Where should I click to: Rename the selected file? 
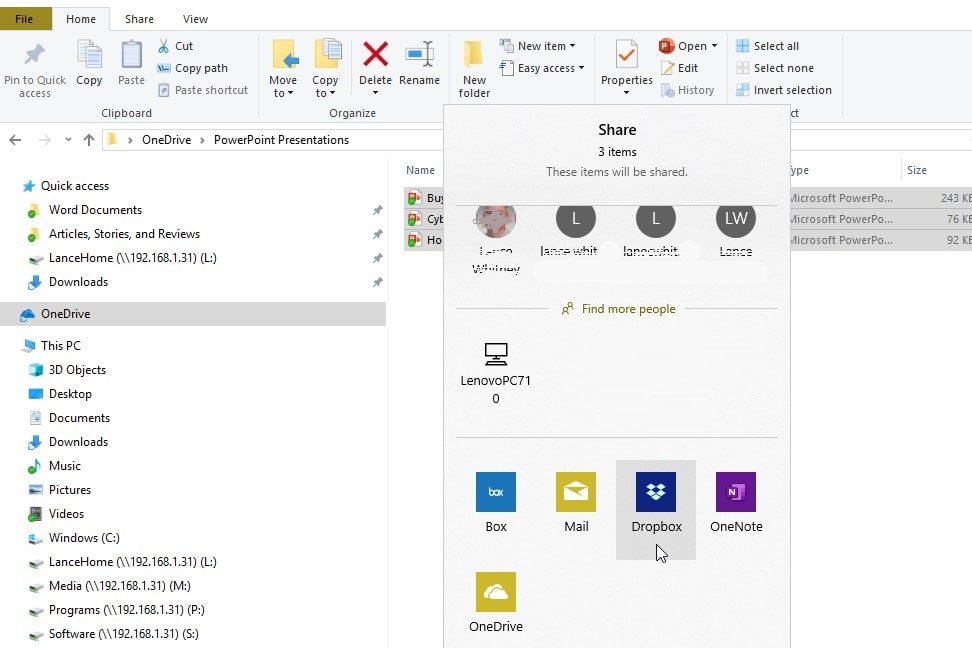point(420,63)
